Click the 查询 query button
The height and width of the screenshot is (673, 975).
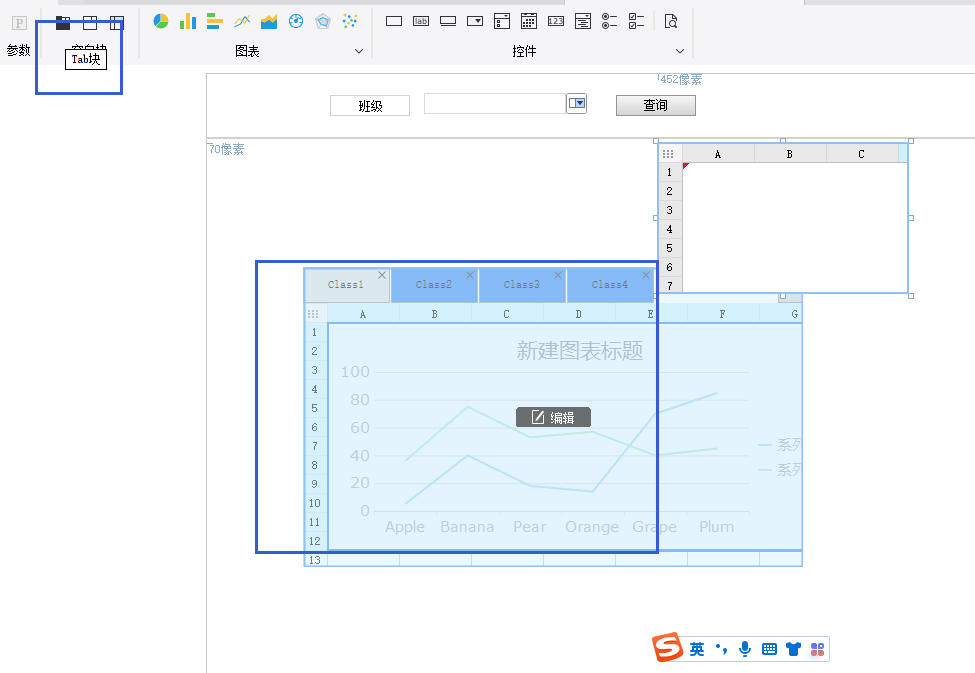point(656,105)
